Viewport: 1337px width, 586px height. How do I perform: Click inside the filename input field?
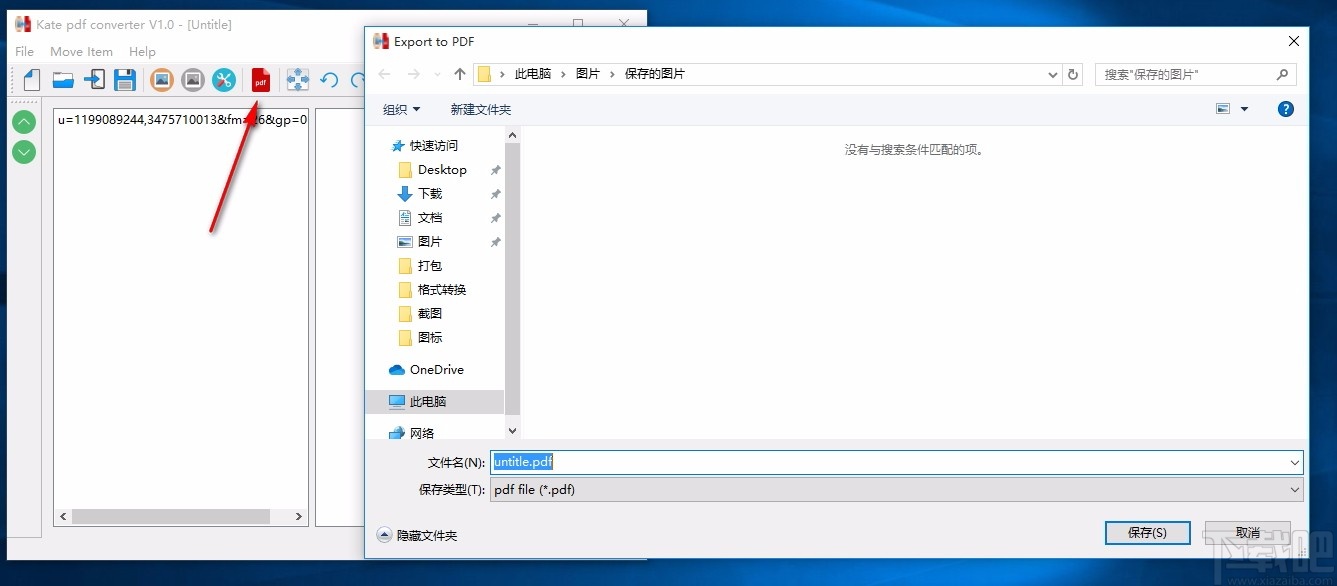[700, 461]
